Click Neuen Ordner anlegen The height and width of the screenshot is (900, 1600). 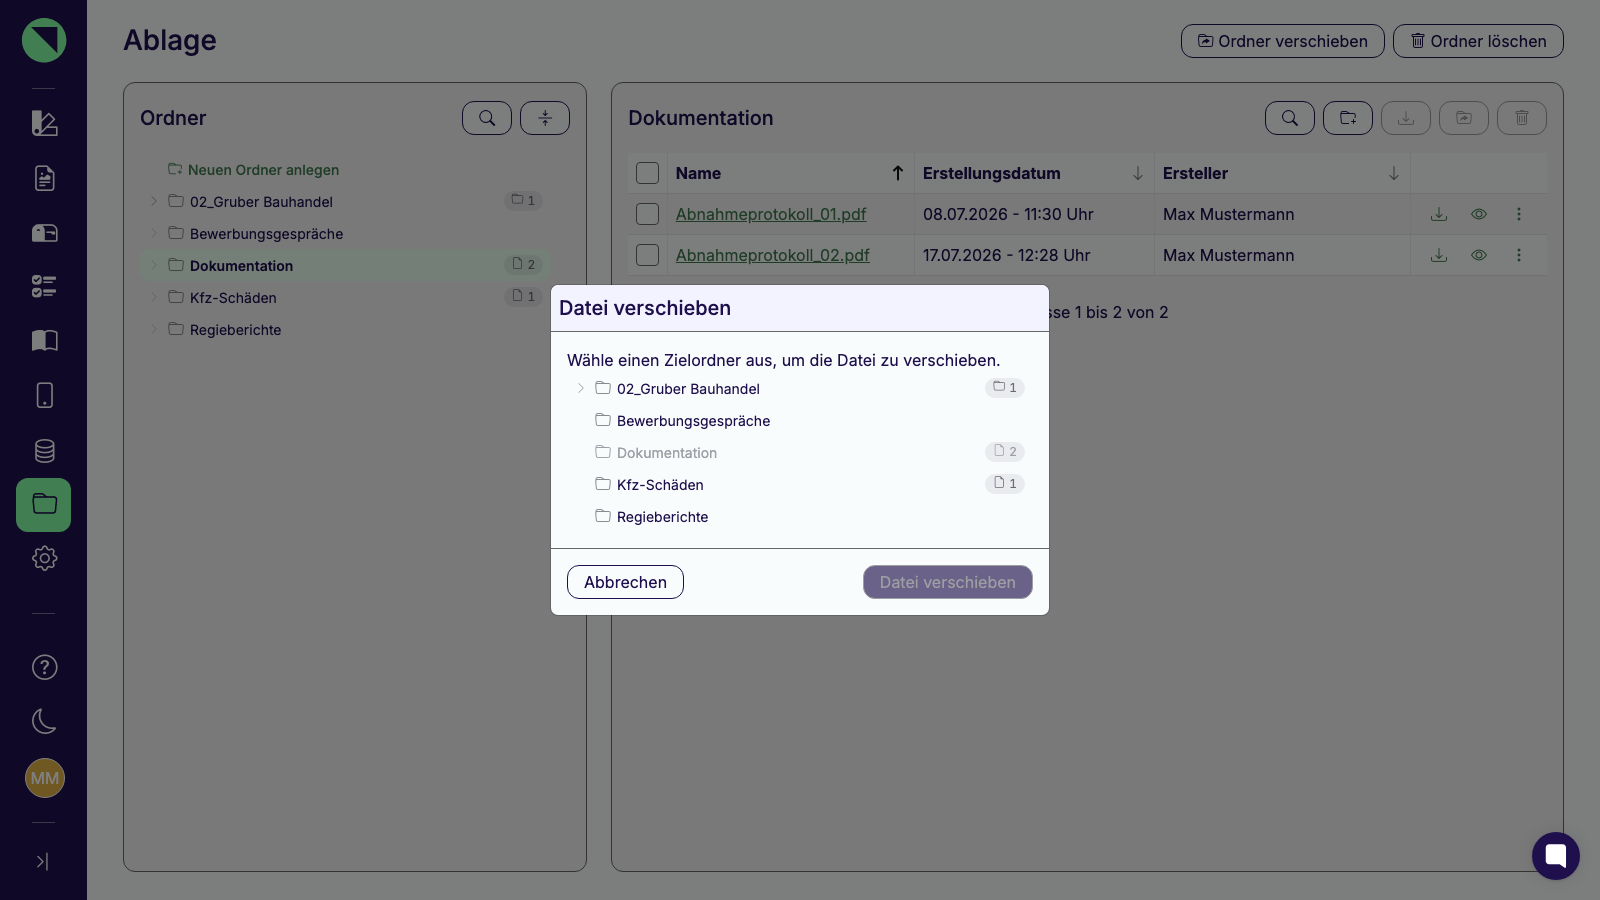point(253,170)
